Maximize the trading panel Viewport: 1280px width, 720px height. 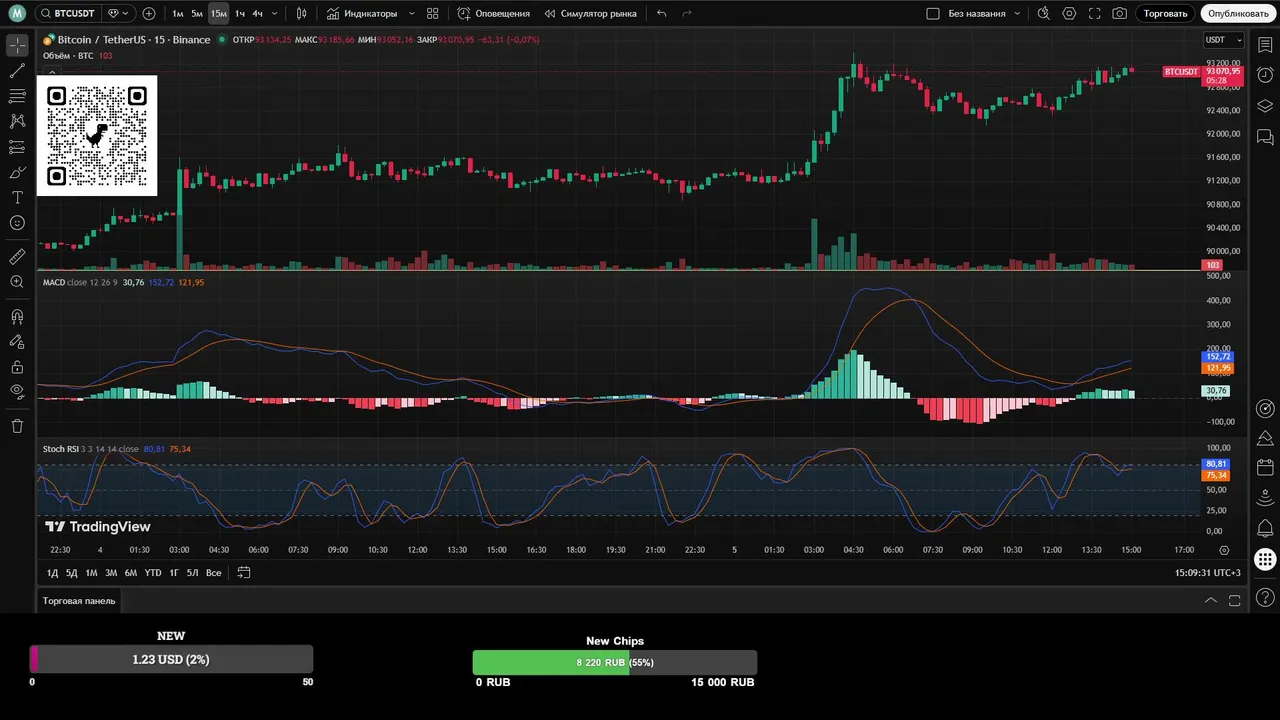click(x=1235, y=601)
